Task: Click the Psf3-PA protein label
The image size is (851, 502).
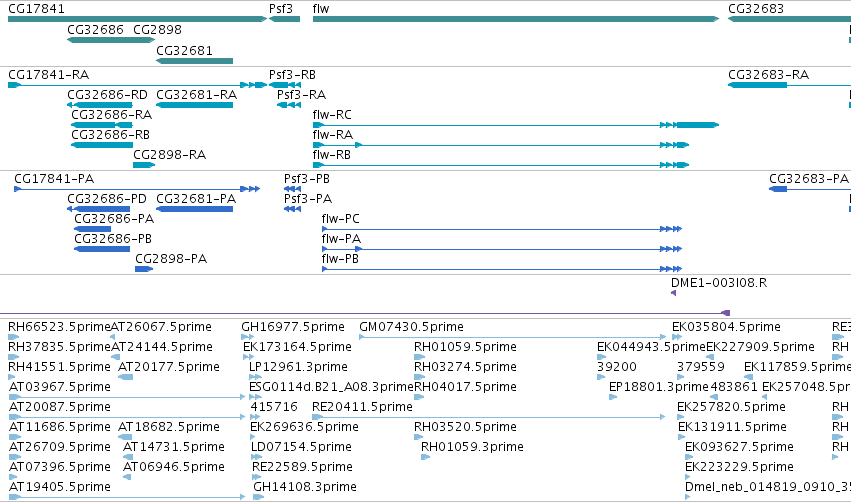Action: pyautogui.click(x=308, y=199)
